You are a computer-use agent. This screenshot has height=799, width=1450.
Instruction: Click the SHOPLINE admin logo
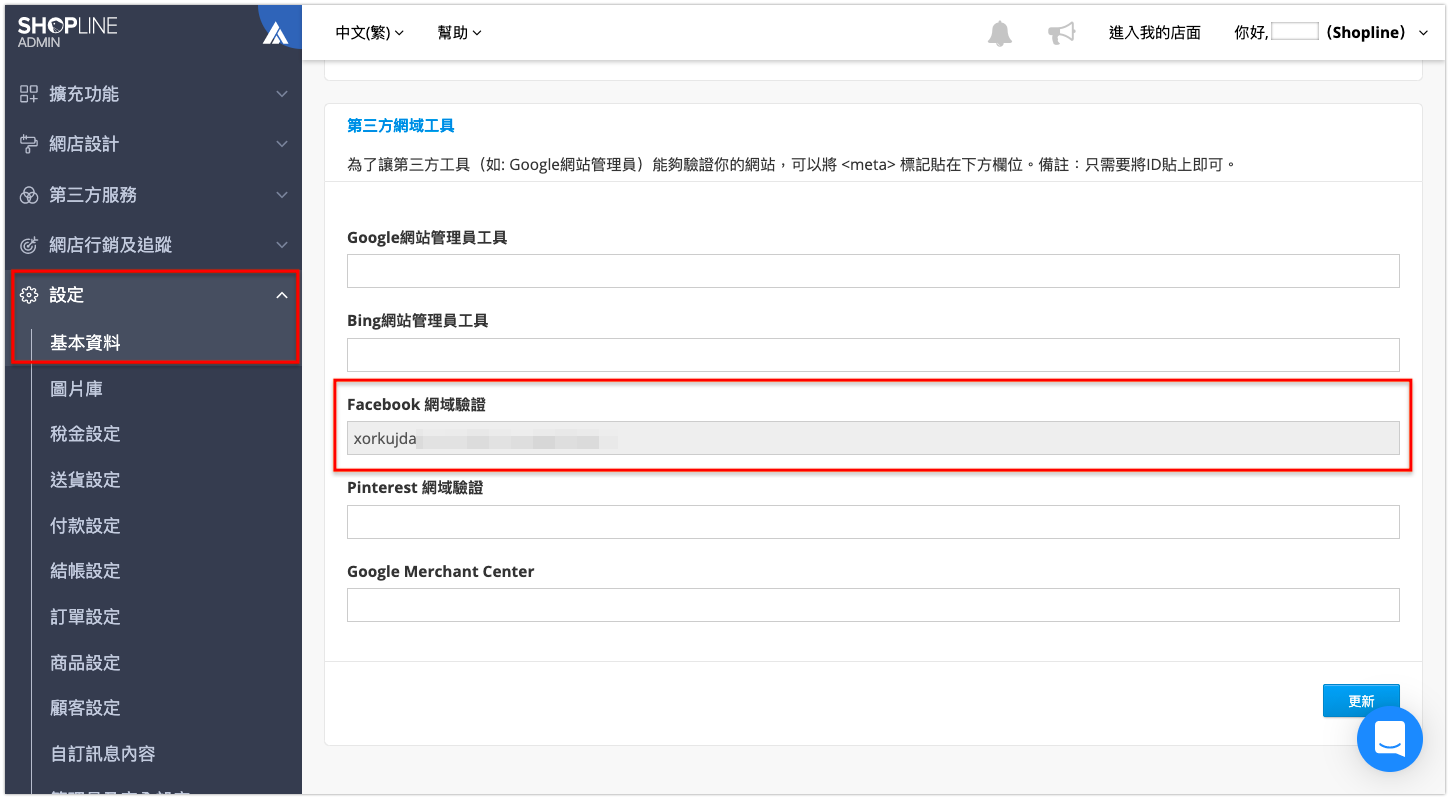click(x=68, y=30)
